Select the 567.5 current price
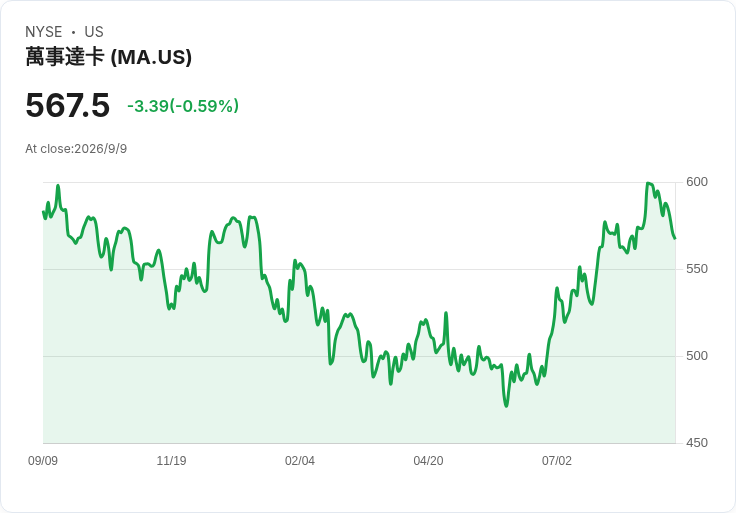Screen dimensions: 736x513 pyautogui.click(x=68, y=105)
